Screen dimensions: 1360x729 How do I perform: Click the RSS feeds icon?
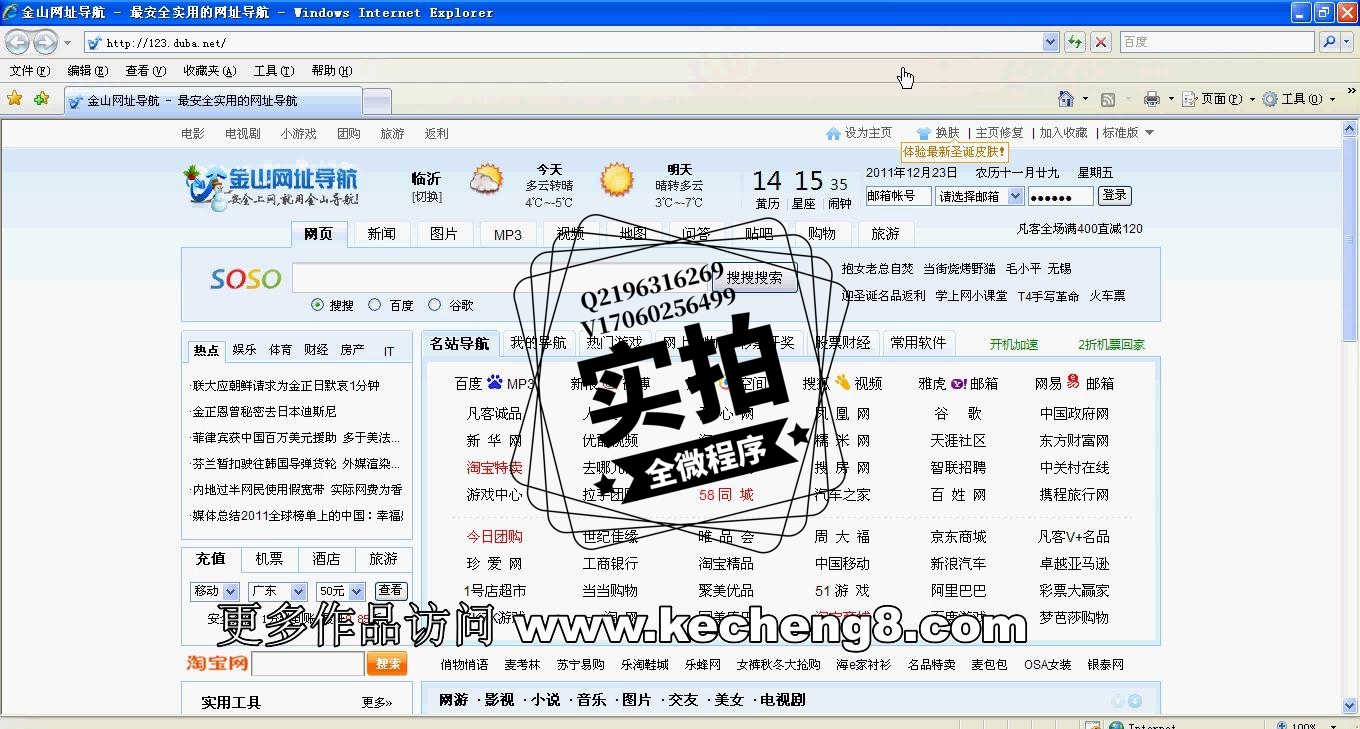(1108, 99)
